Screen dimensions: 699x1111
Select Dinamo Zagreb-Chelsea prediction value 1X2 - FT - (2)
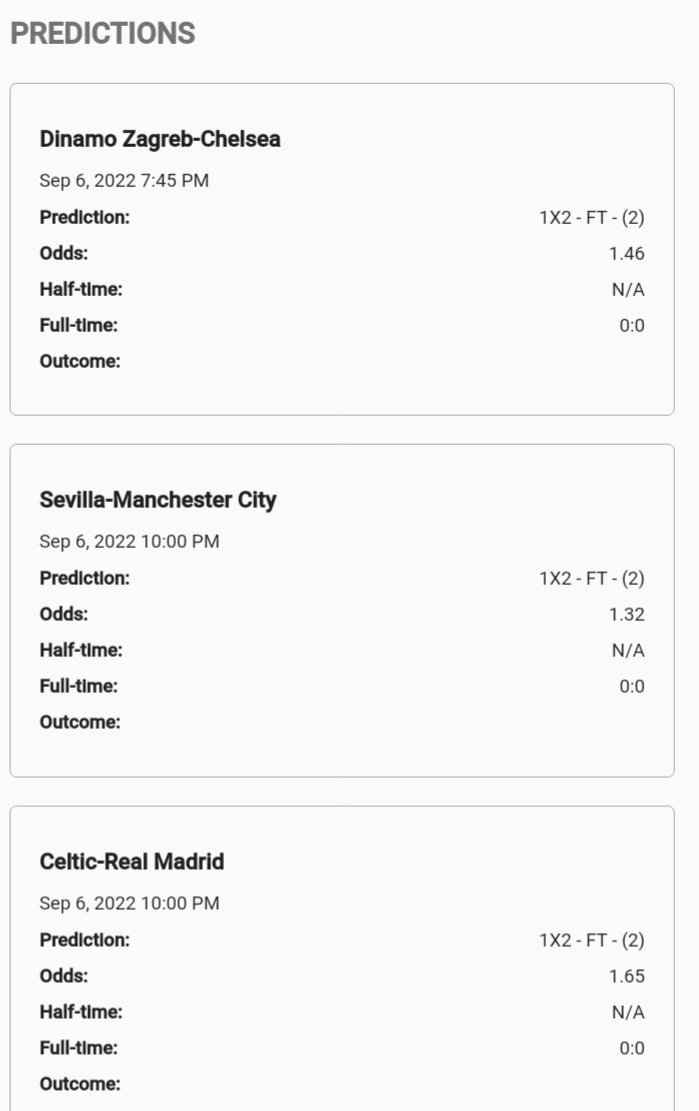tap(592, 218)
